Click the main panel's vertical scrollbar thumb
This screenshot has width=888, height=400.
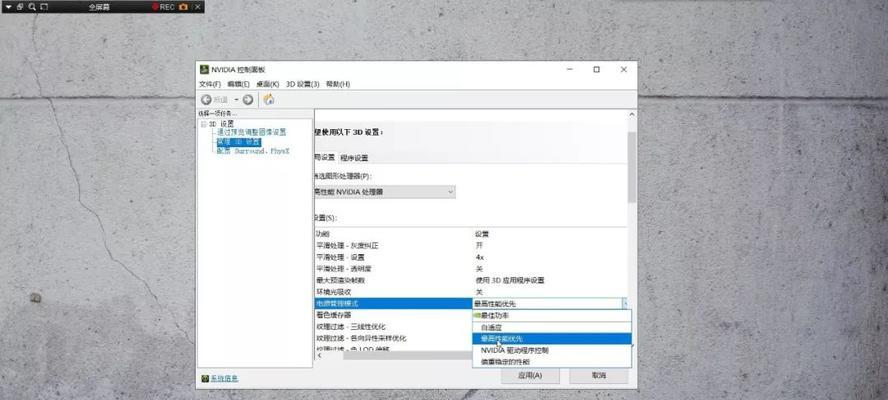(x=632, y=167)
